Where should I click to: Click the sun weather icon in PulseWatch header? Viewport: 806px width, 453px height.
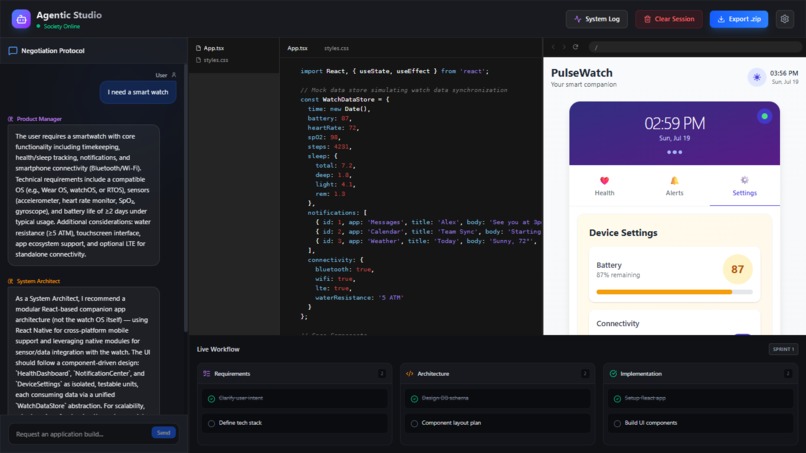point(757,78)
